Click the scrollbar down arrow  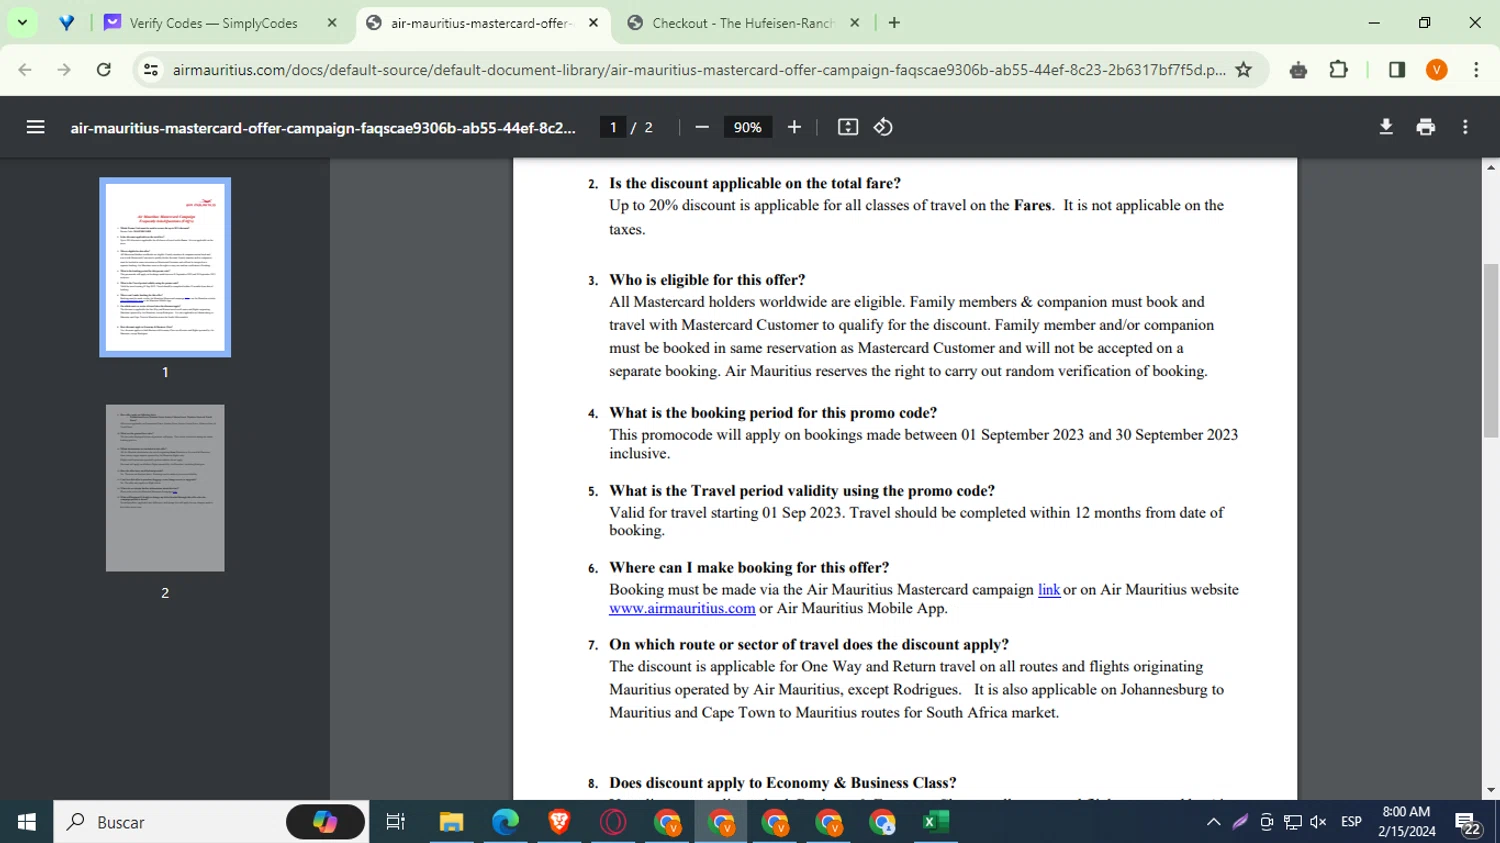click(1491, 790)
